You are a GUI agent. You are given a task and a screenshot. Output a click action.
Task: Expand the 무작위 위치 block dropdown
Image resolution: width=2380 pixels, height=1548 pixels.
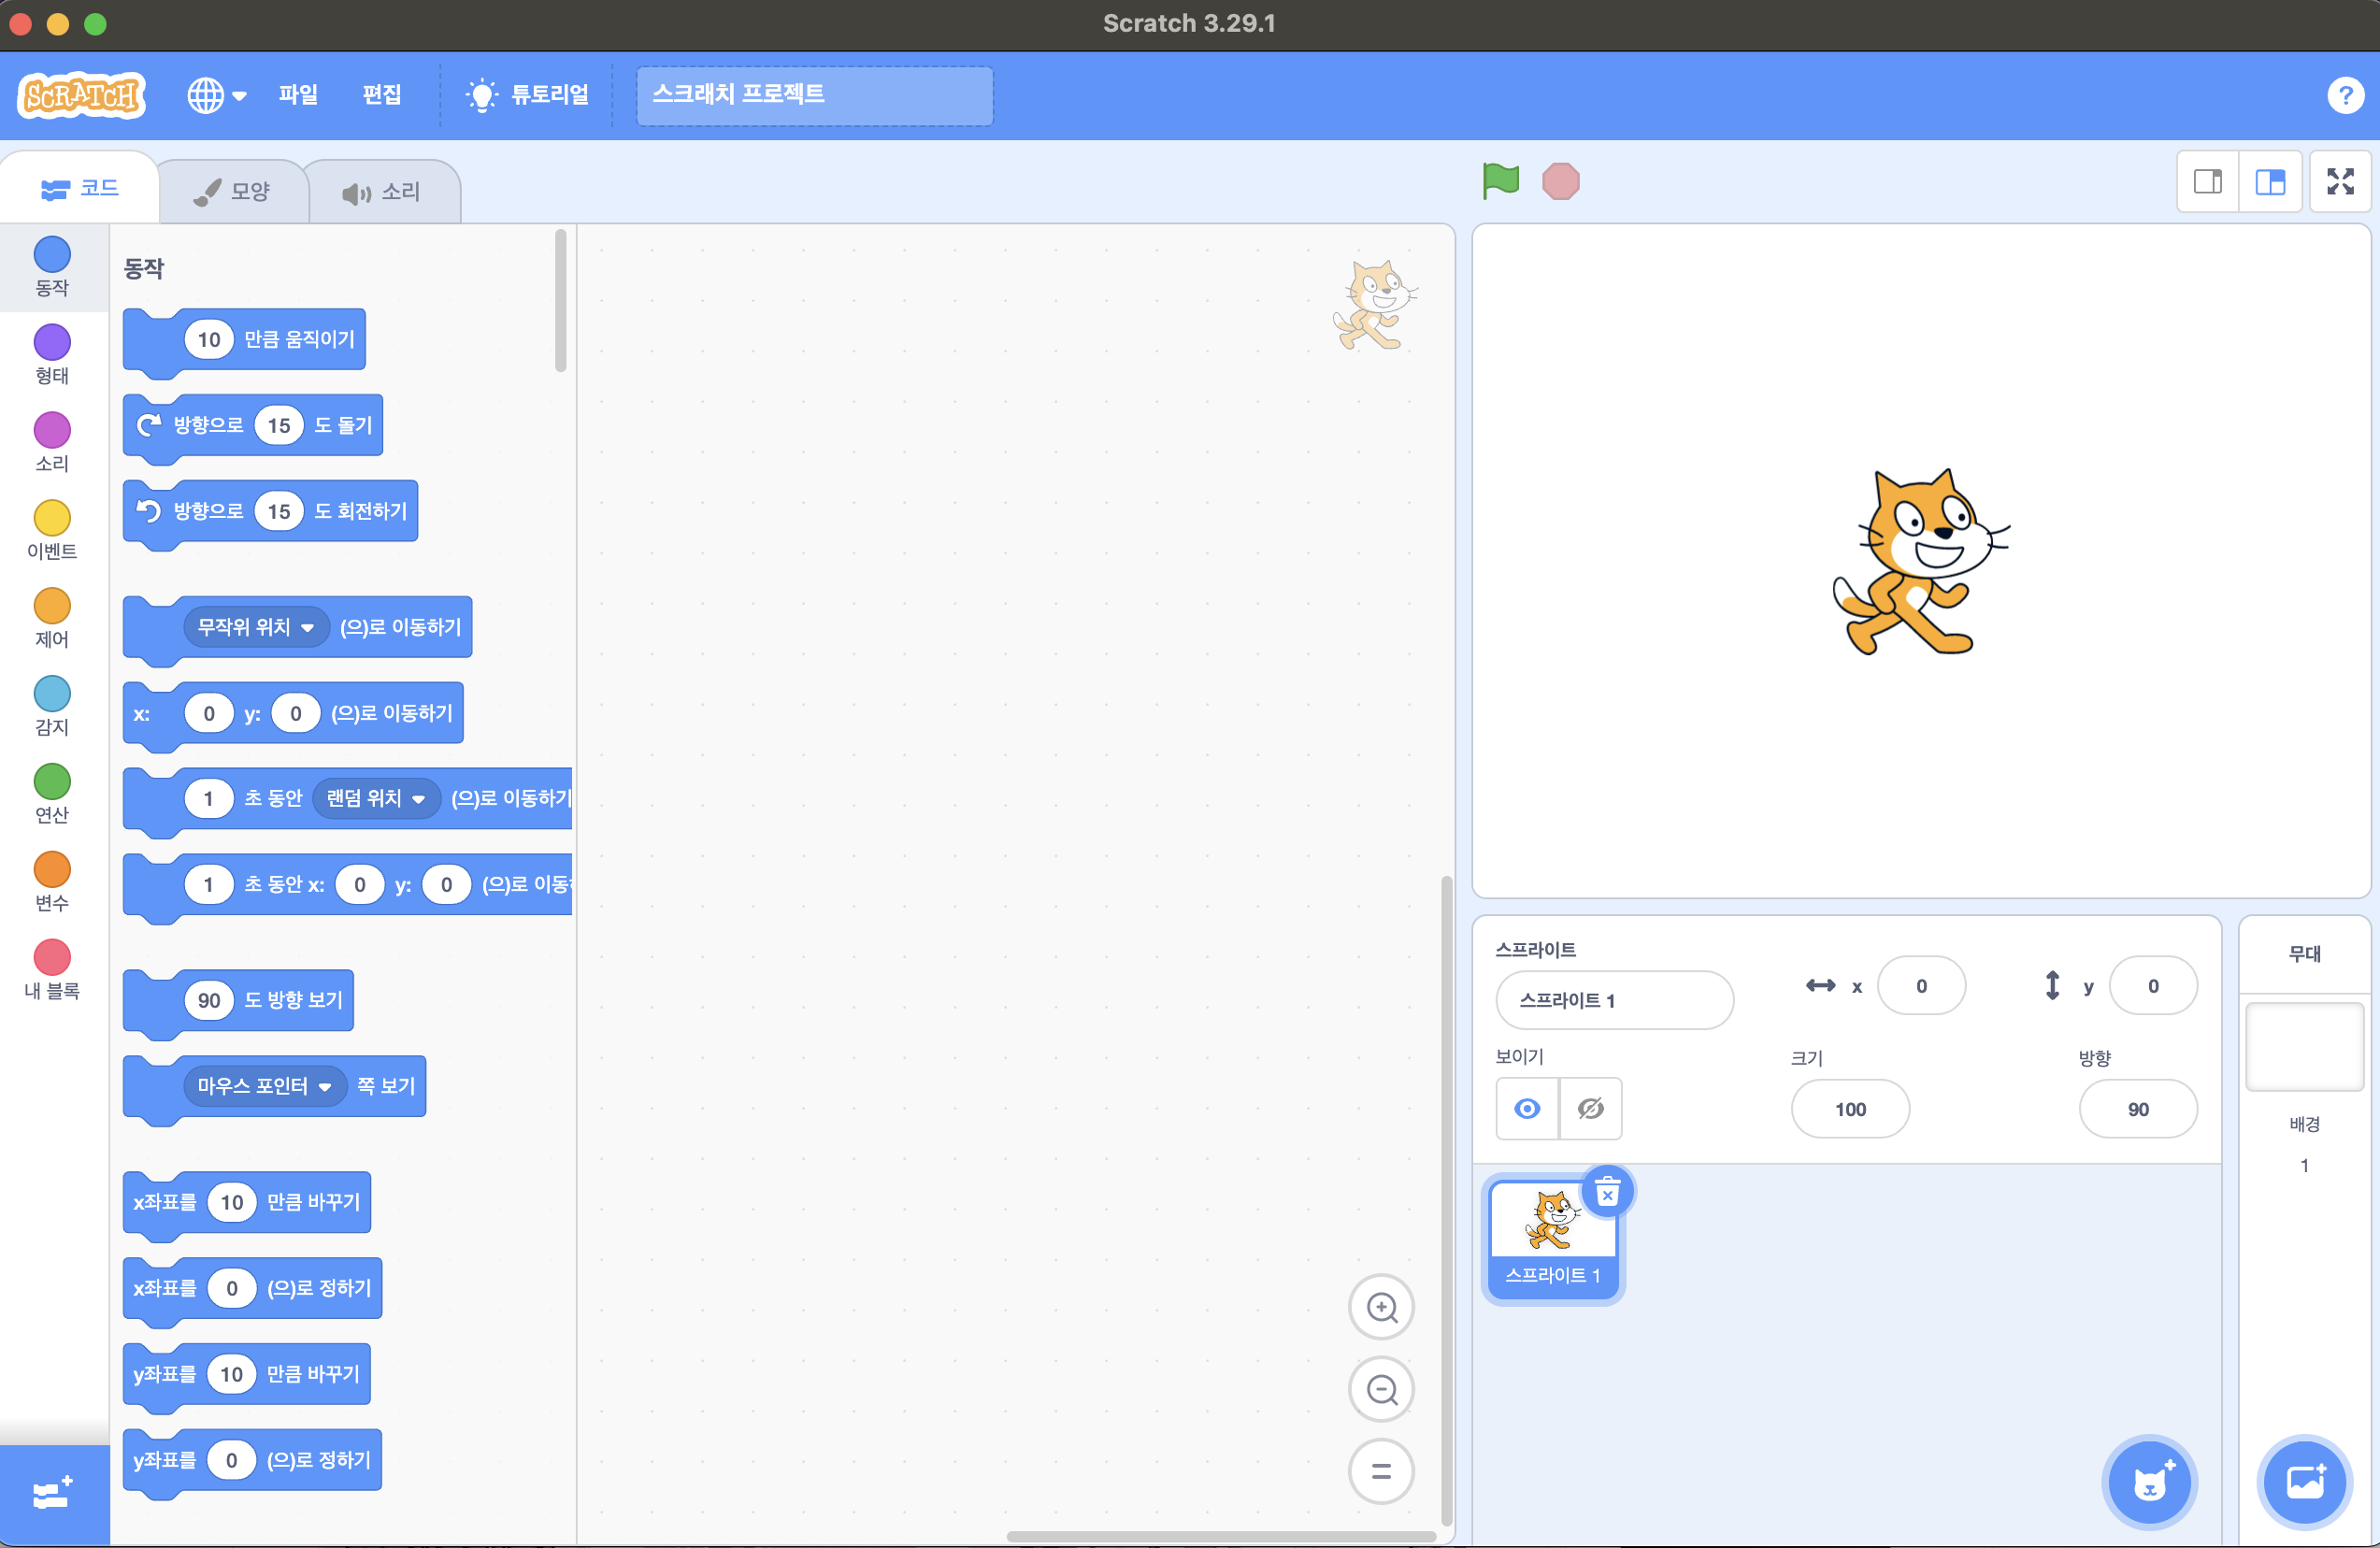click(308, 628)
